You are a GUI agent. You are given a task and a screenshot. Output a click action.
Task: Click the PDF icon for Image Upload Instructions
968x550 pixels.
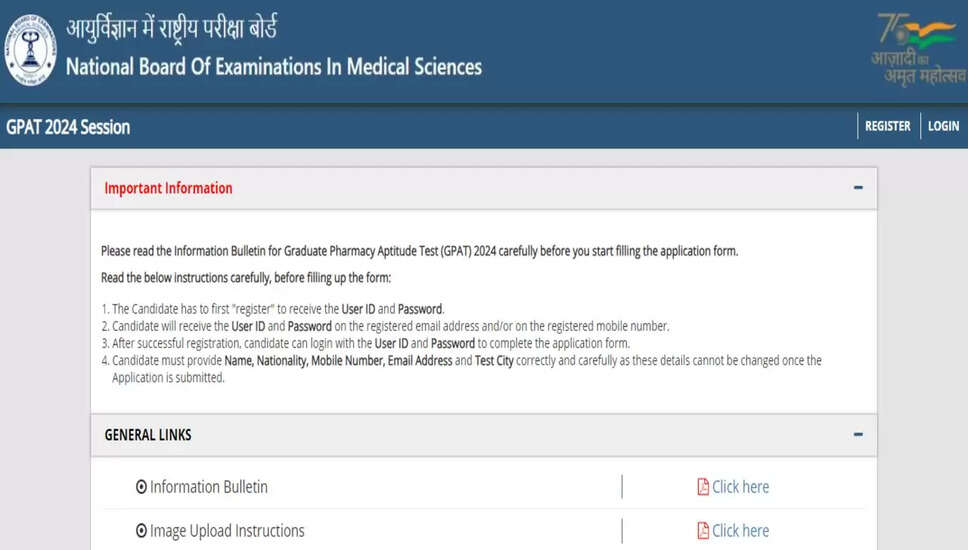click(703, 531)
